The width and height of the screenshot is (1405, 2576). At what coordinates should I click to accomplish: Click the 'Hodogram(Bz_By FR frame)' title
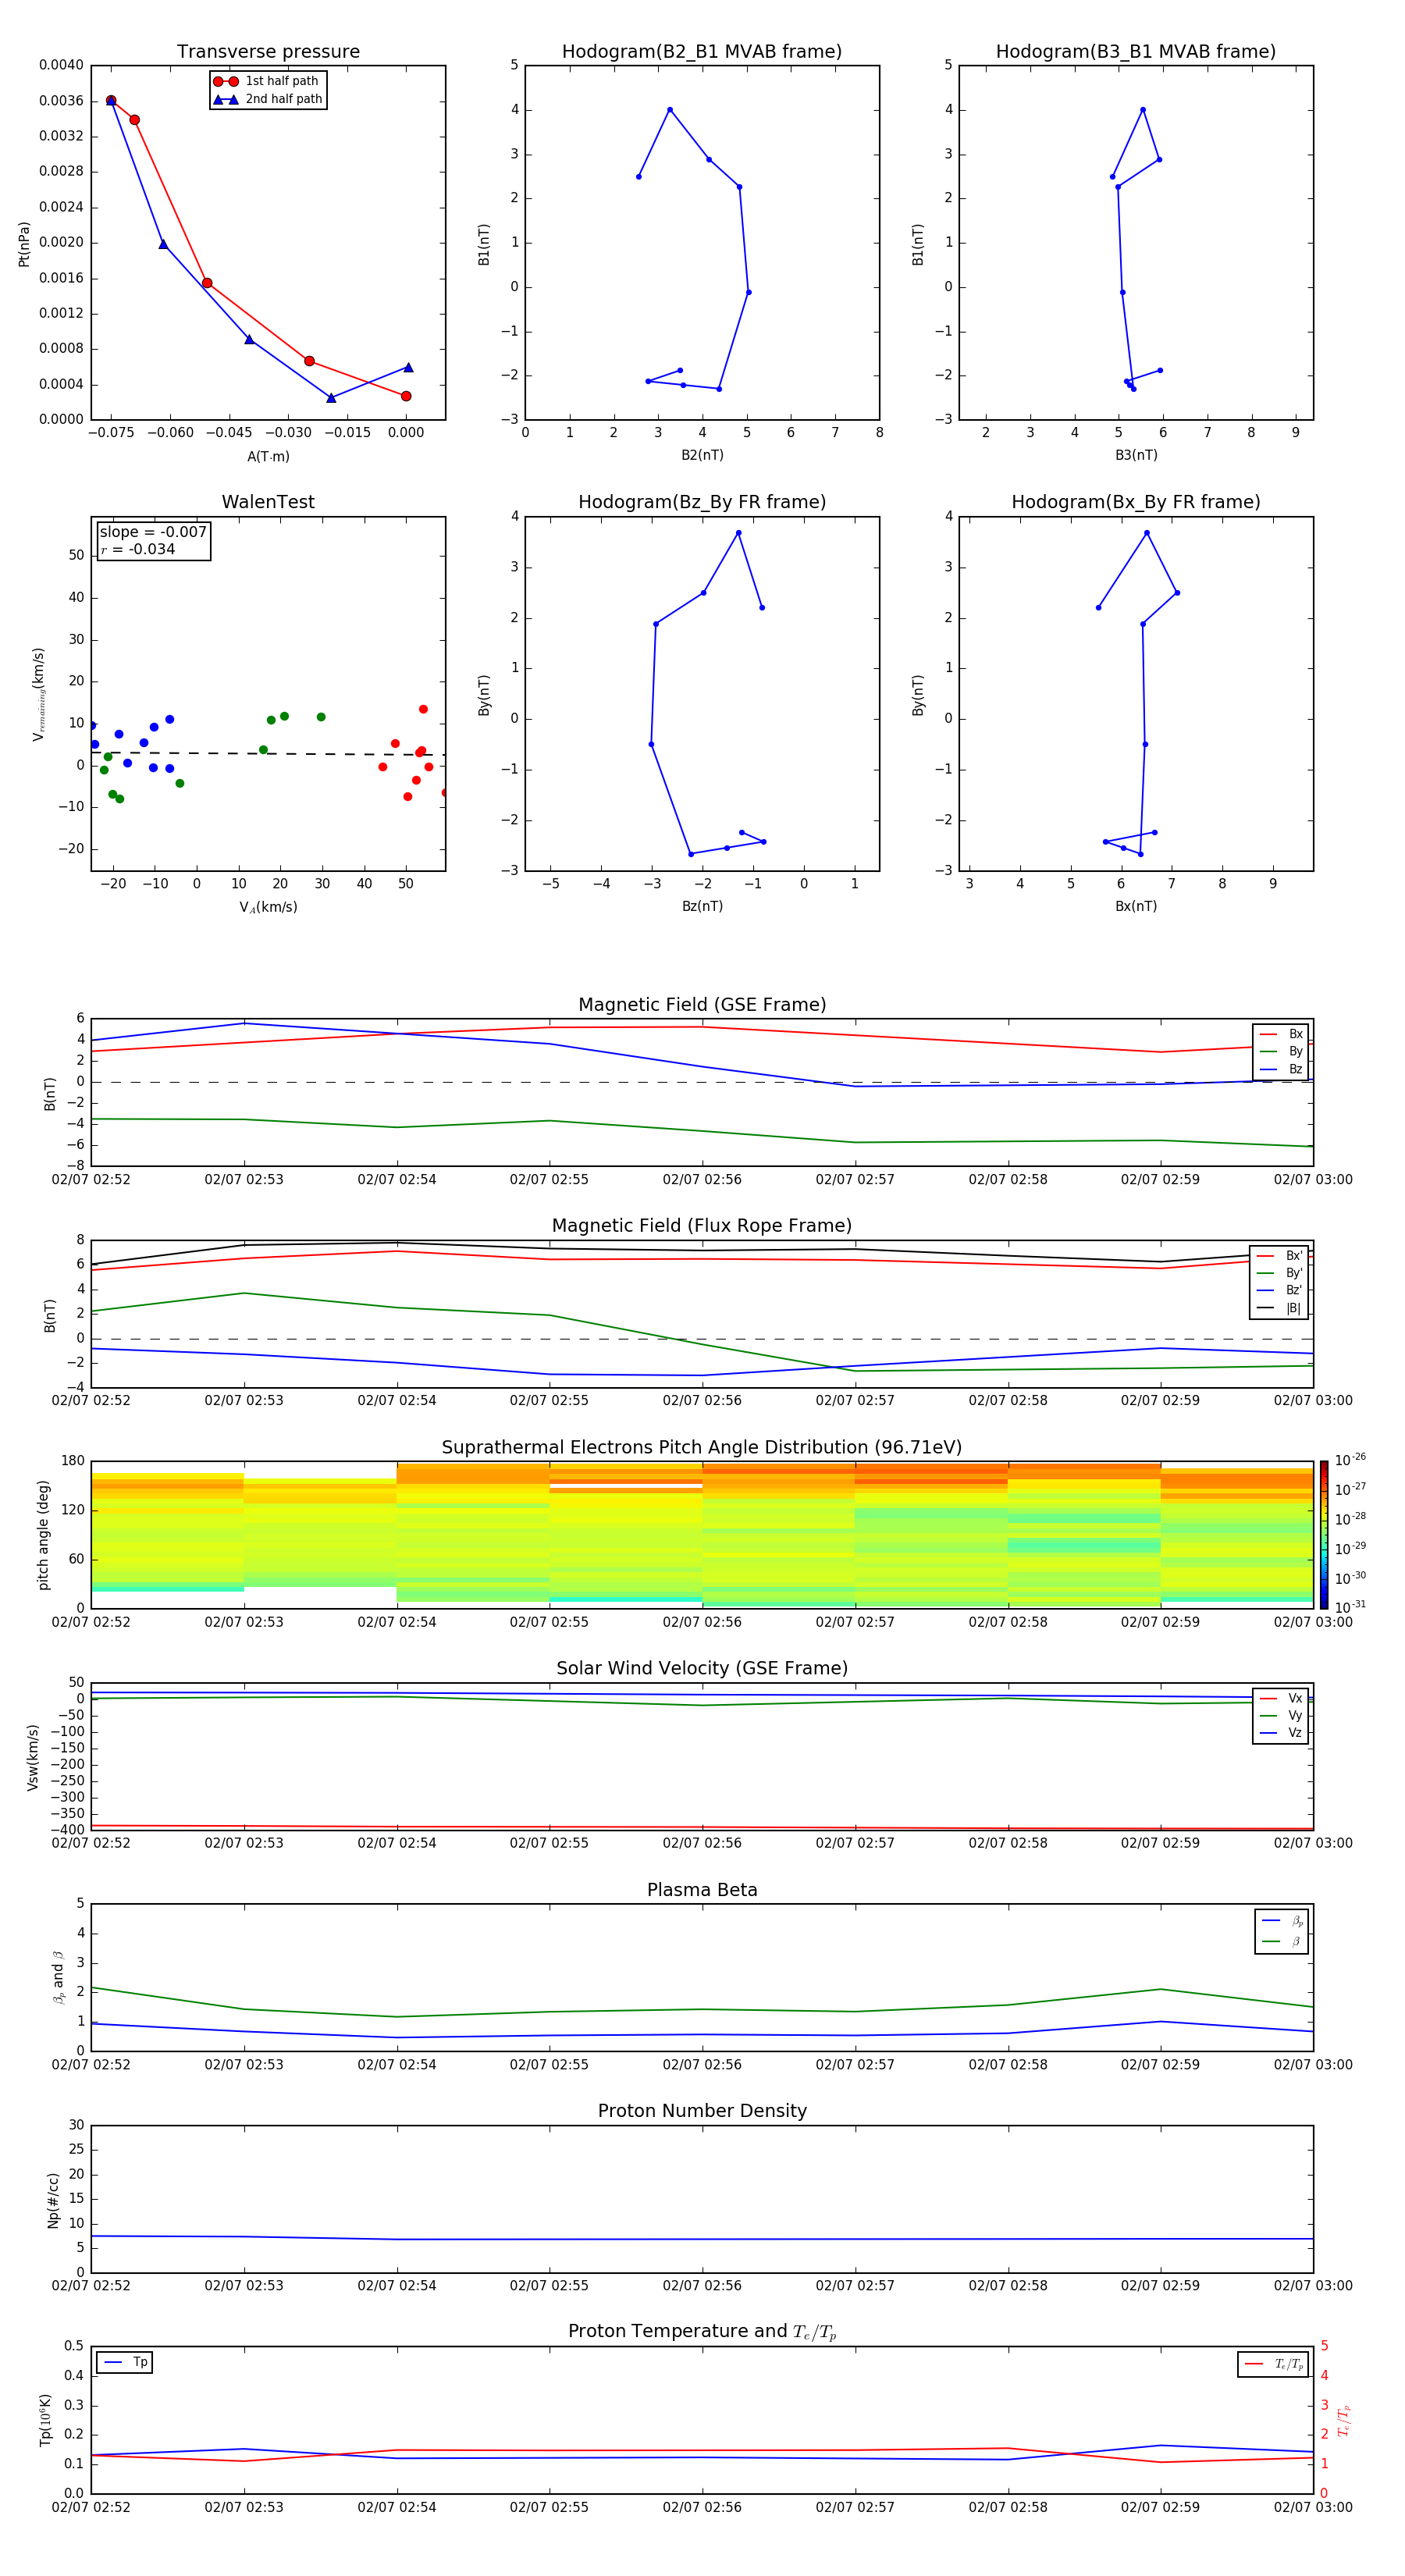[702, 502]
